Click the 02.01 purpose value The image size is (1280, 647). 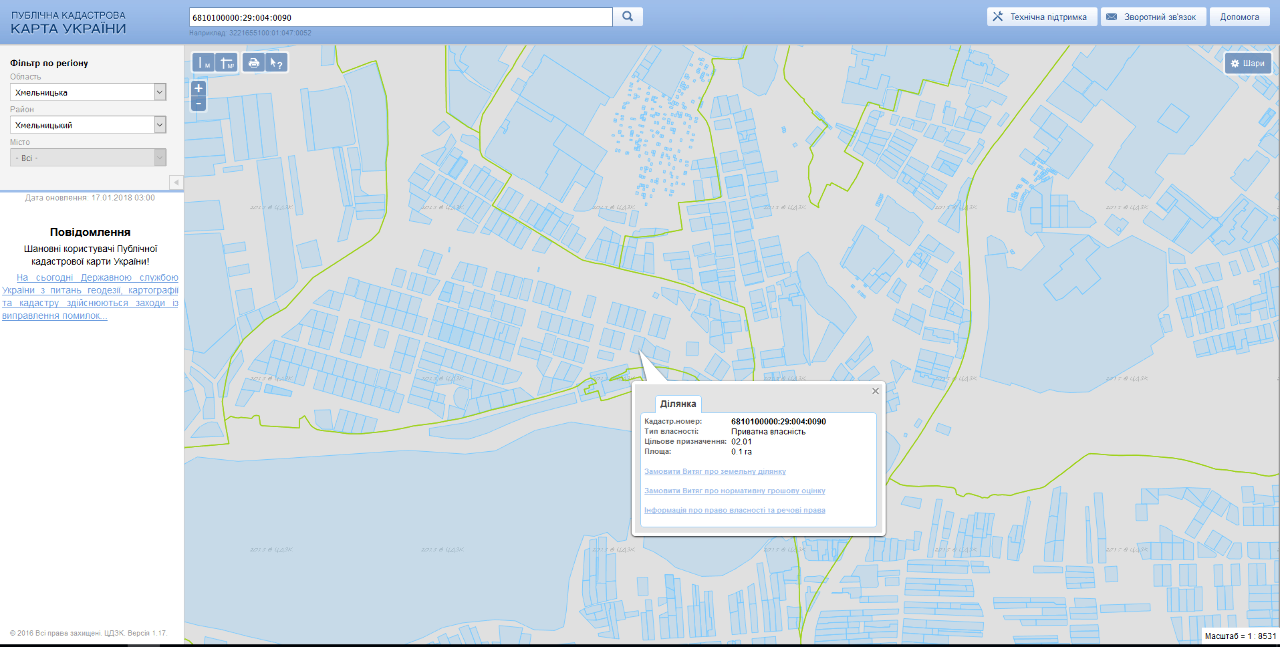pyautogui.click(x=742, y=441)
